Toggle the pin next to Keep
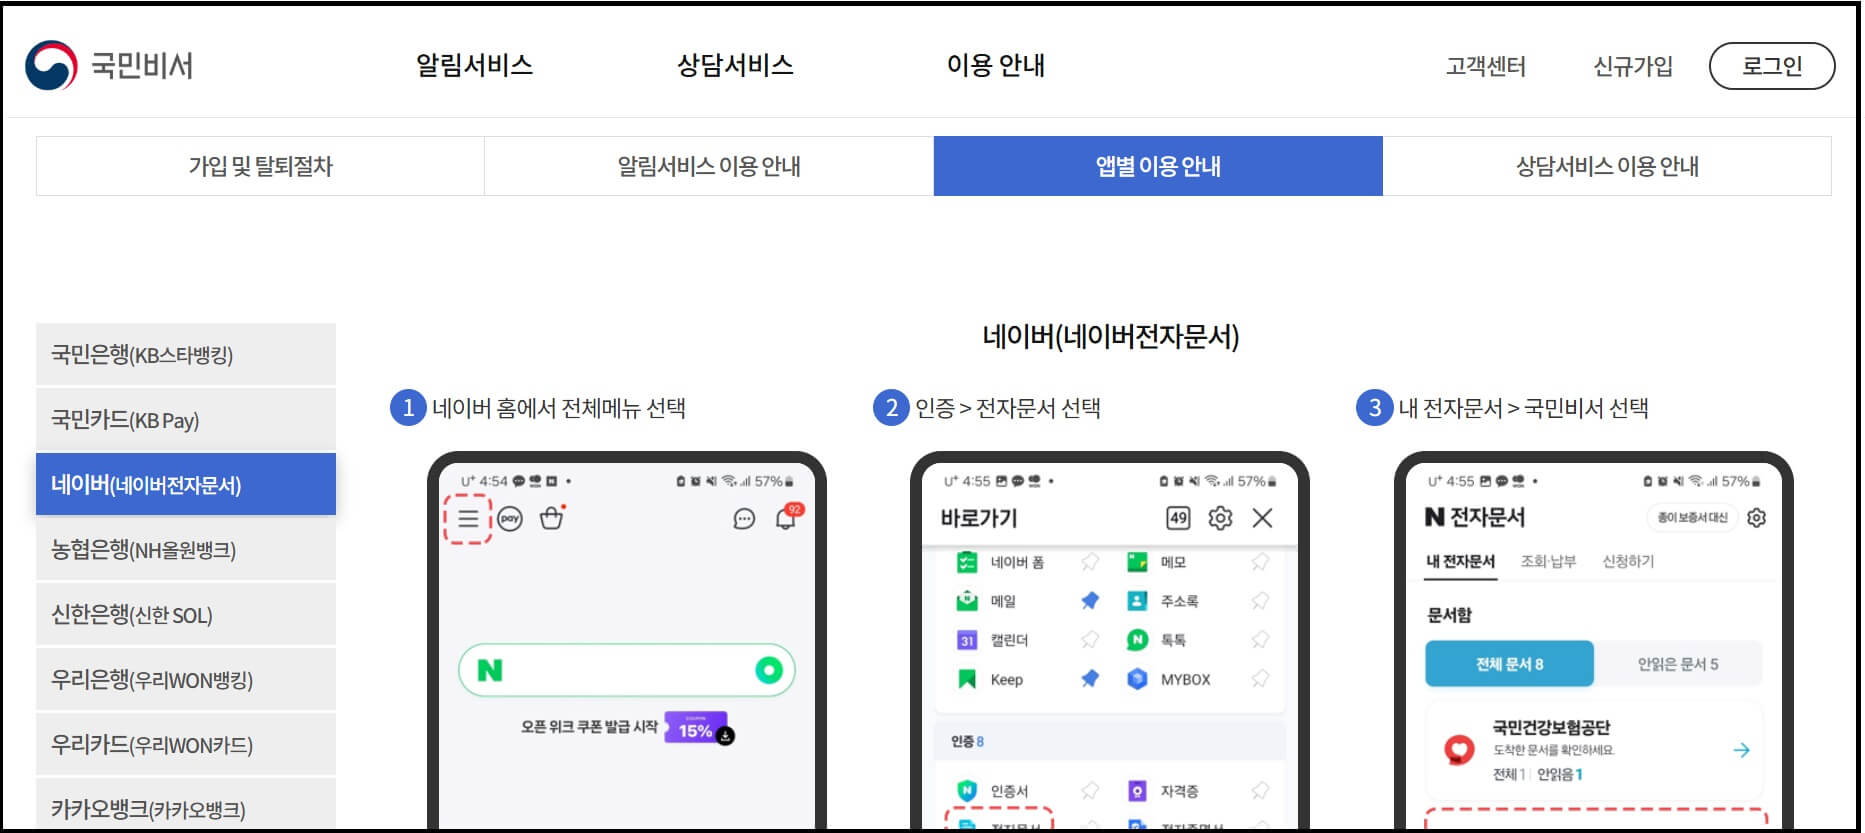This screenshot has height=833, width=1865. coord(1090,679)
